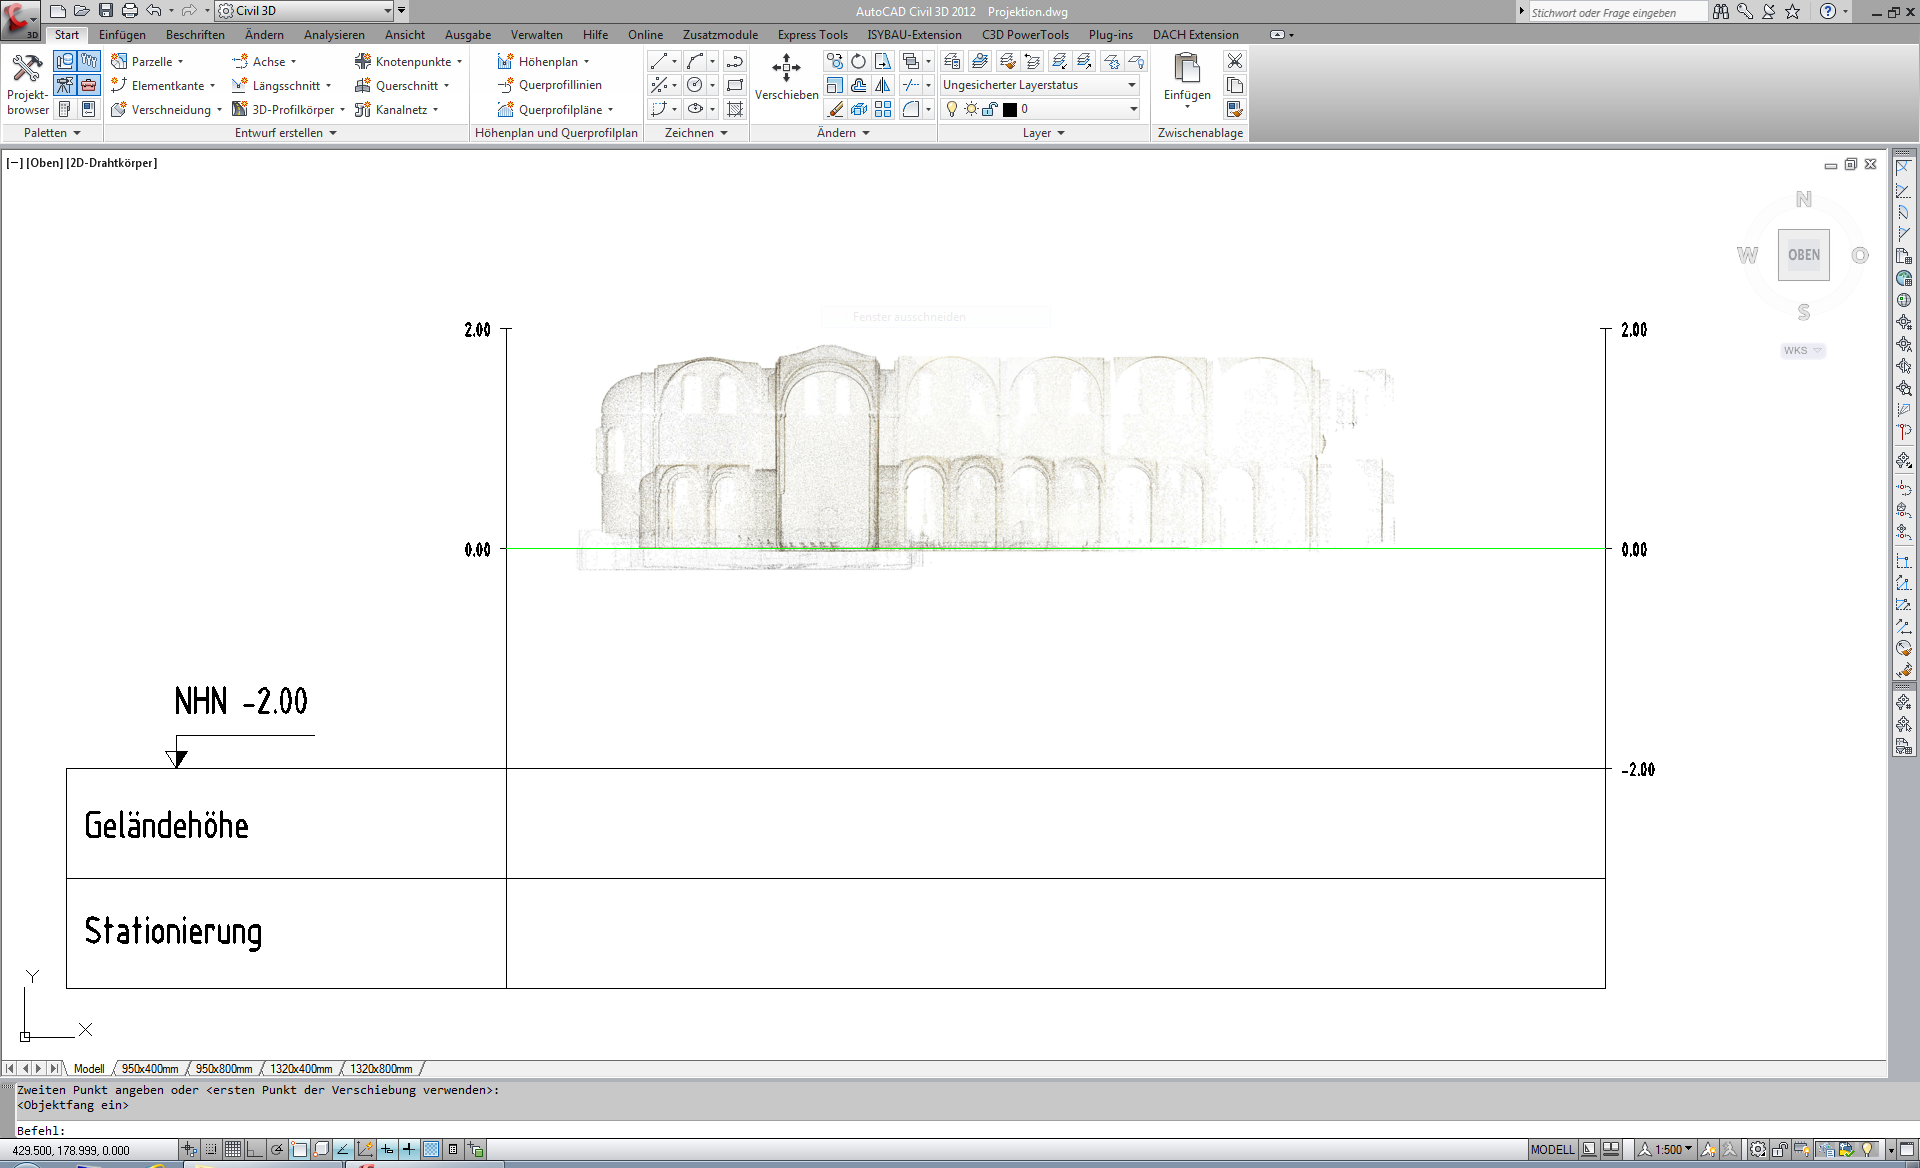Click the rotate tool in Ändern
The width and height of the screenshot is (1920, 1168).
pyautogui.click(x=858, y=61)
